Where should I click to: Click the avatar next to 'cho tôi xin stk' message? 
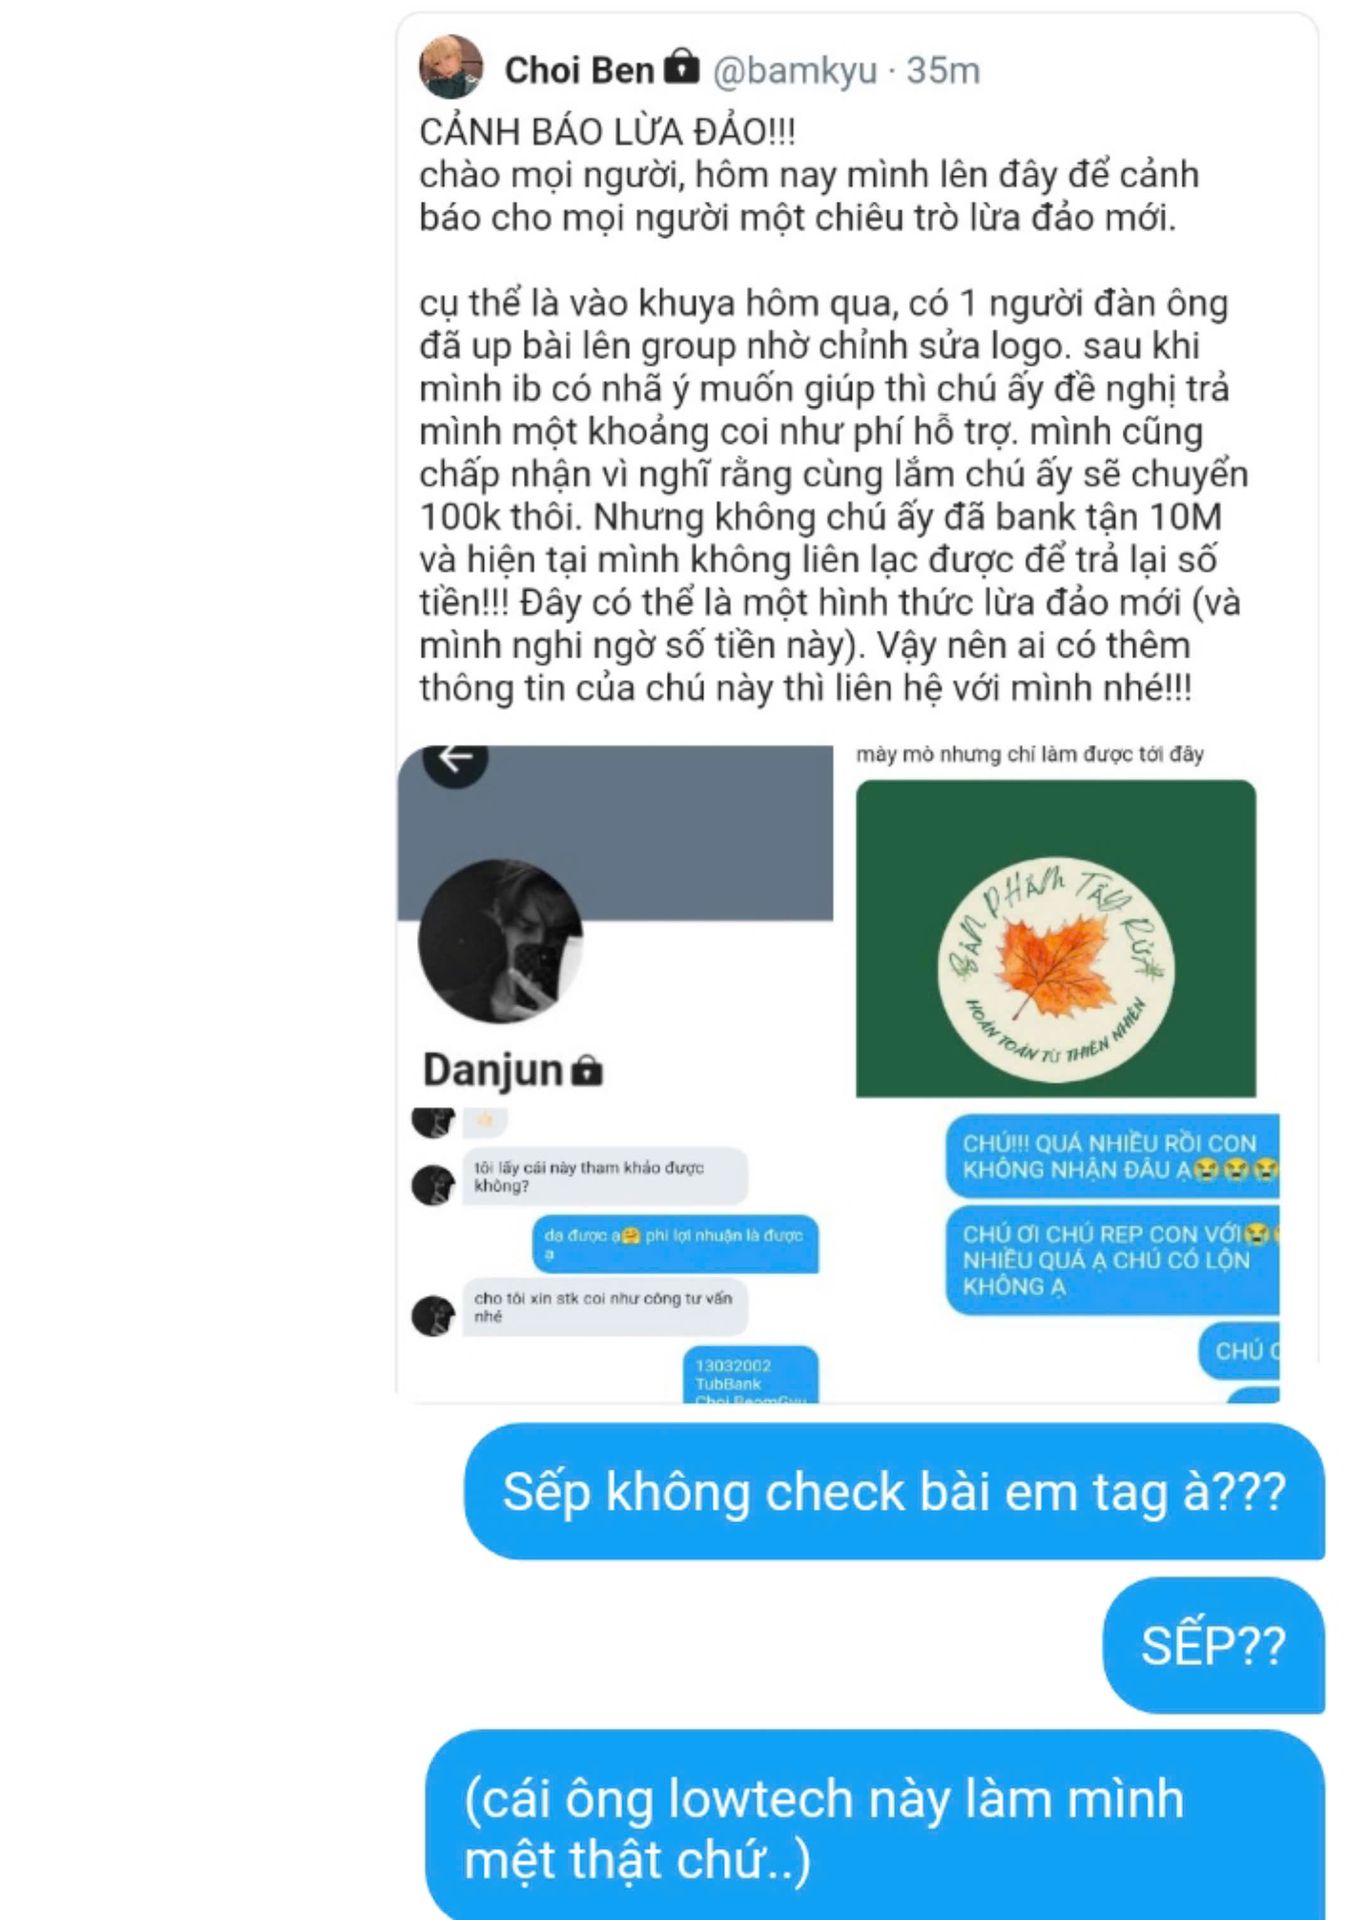(x=433, y=1315)
